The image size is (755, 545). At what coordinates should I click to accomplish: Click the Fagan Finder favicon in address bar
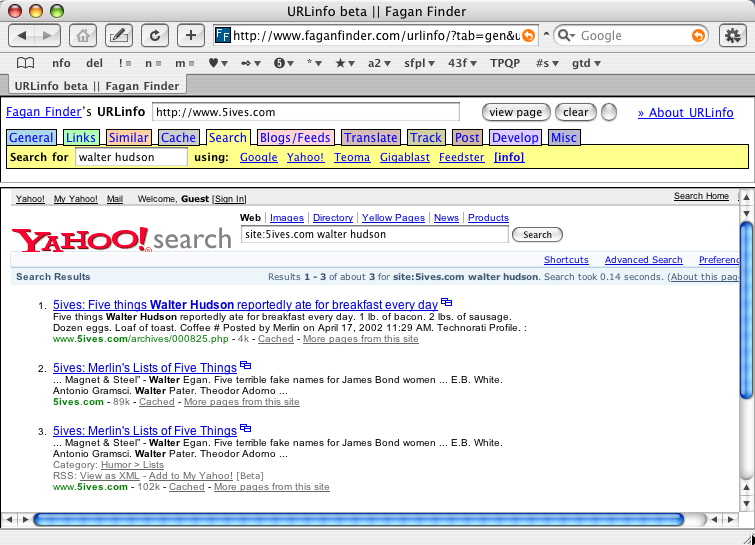click(x=222, y=35)
